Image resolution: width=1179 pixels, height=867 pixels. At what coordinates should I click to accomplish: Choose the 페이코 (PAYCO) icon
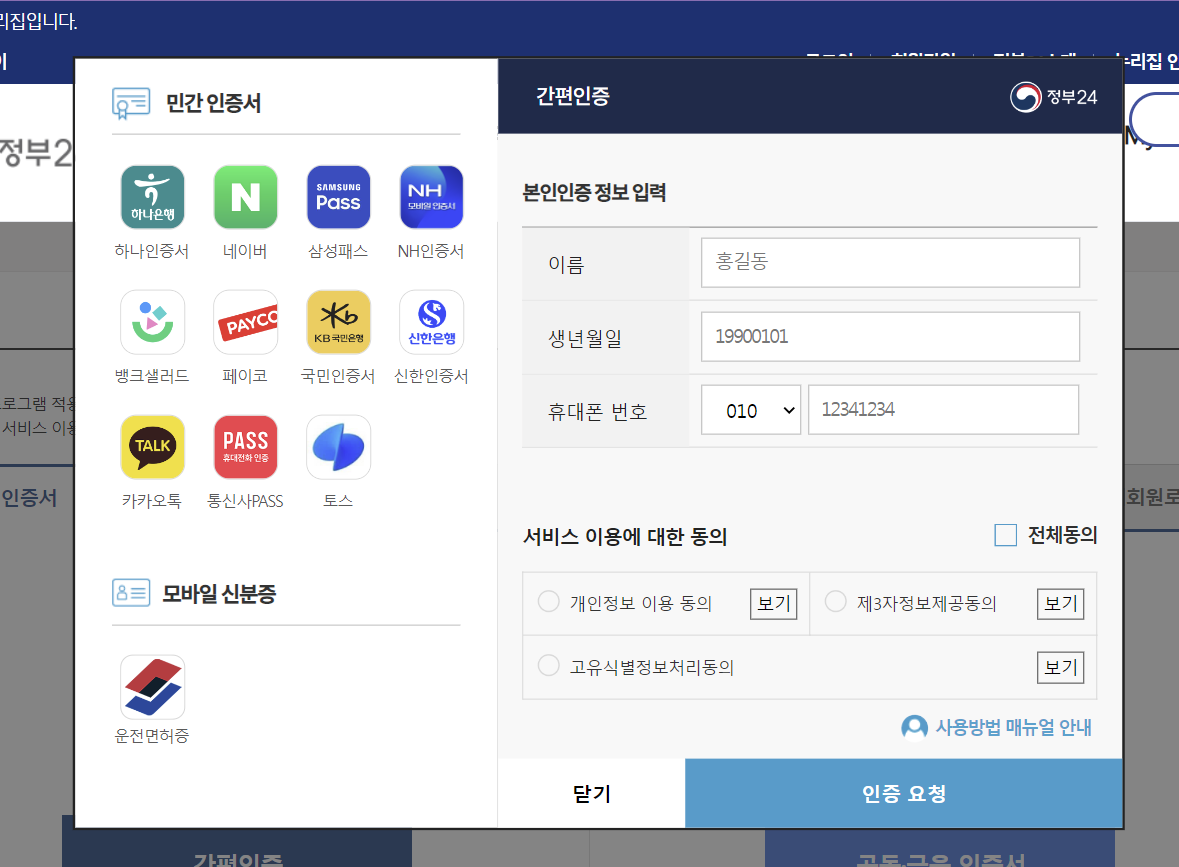pos(245,322)
